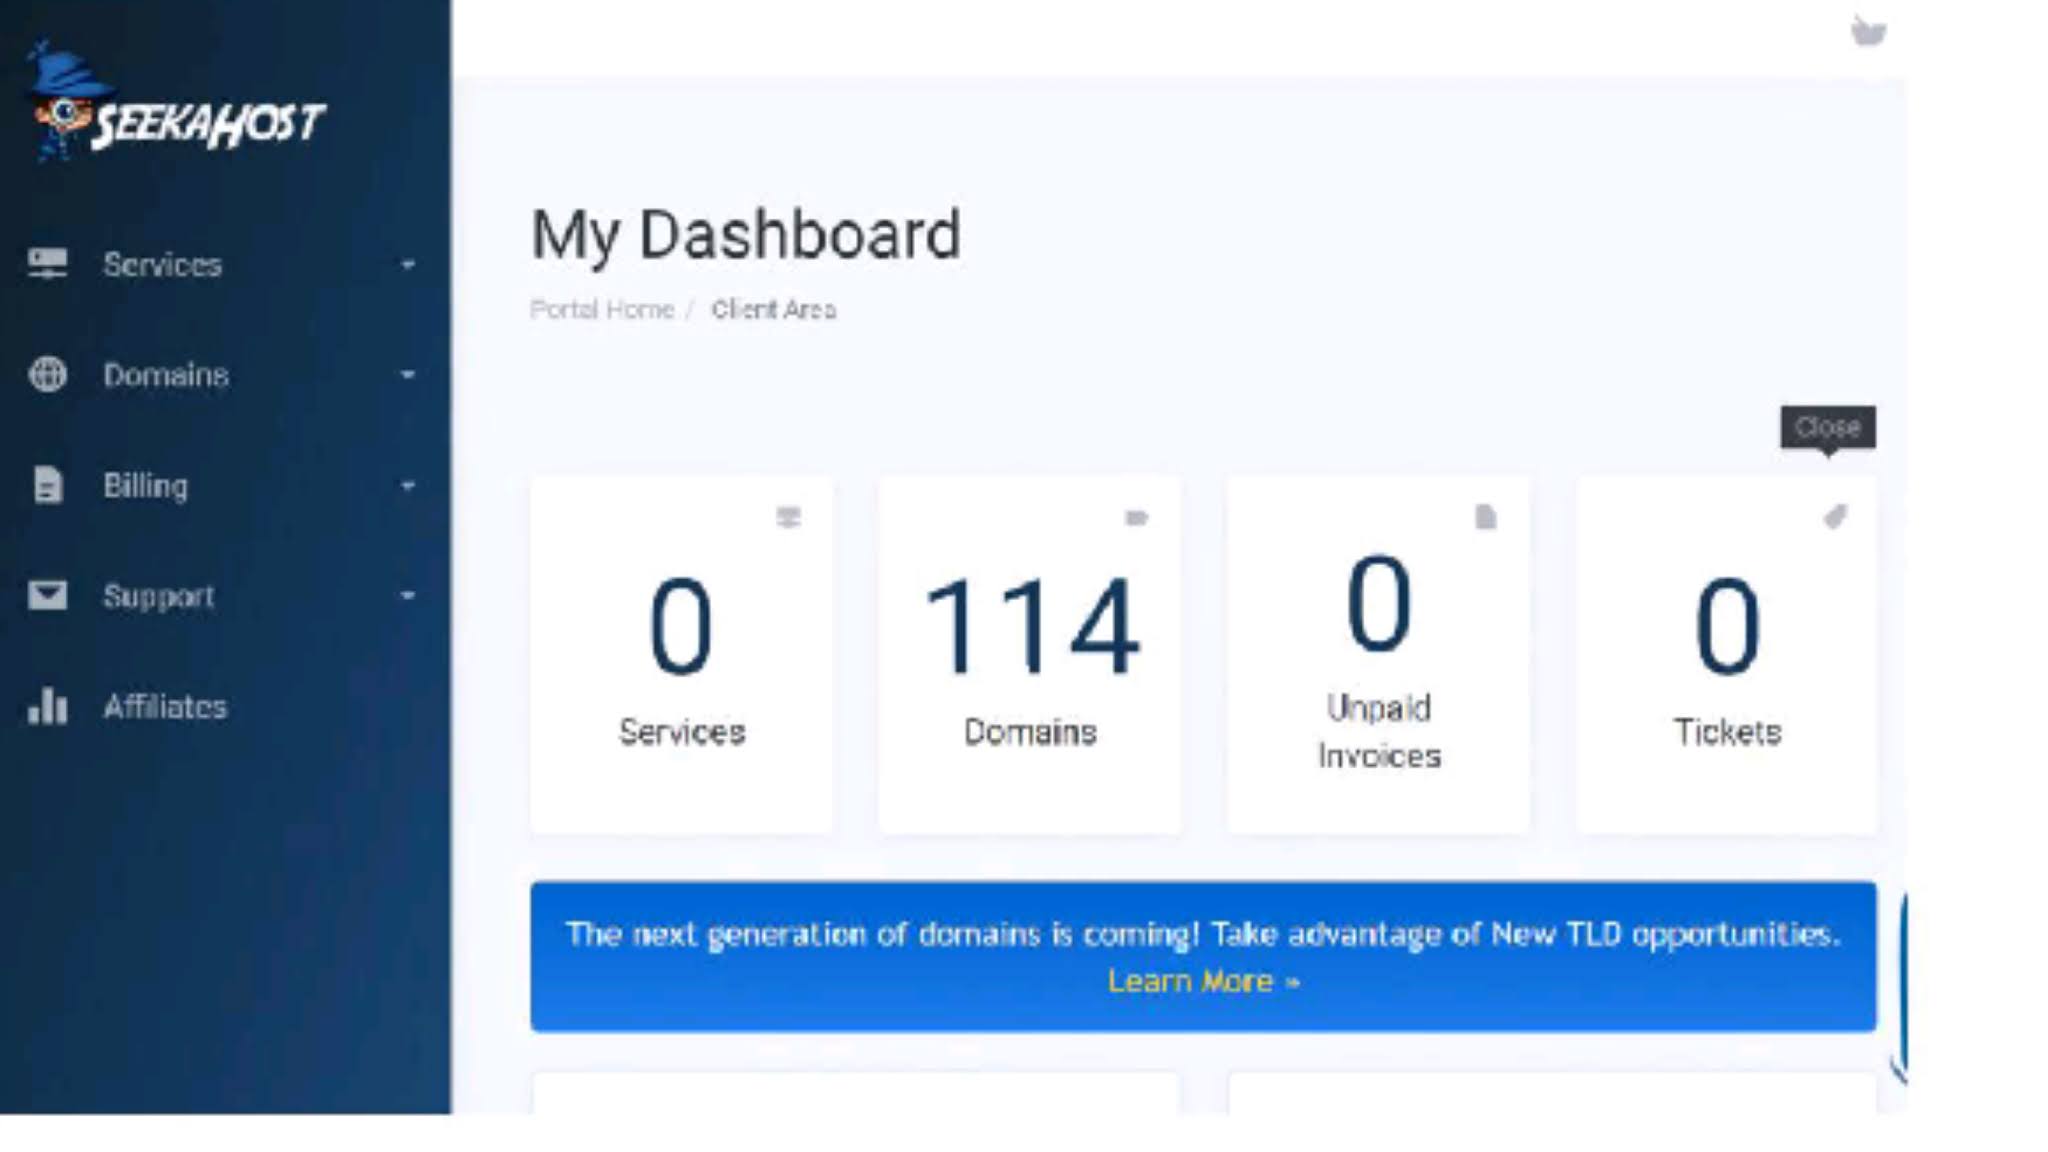
Task: Expand the Domains menu arrow
Action: (x=407, y=375)
